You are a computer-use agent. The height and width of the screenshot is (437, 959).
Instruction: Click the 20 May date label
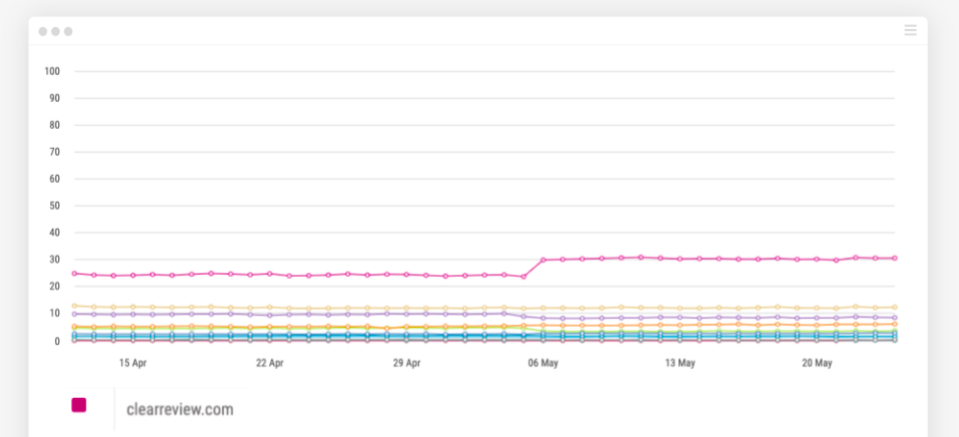coord(817,363)
